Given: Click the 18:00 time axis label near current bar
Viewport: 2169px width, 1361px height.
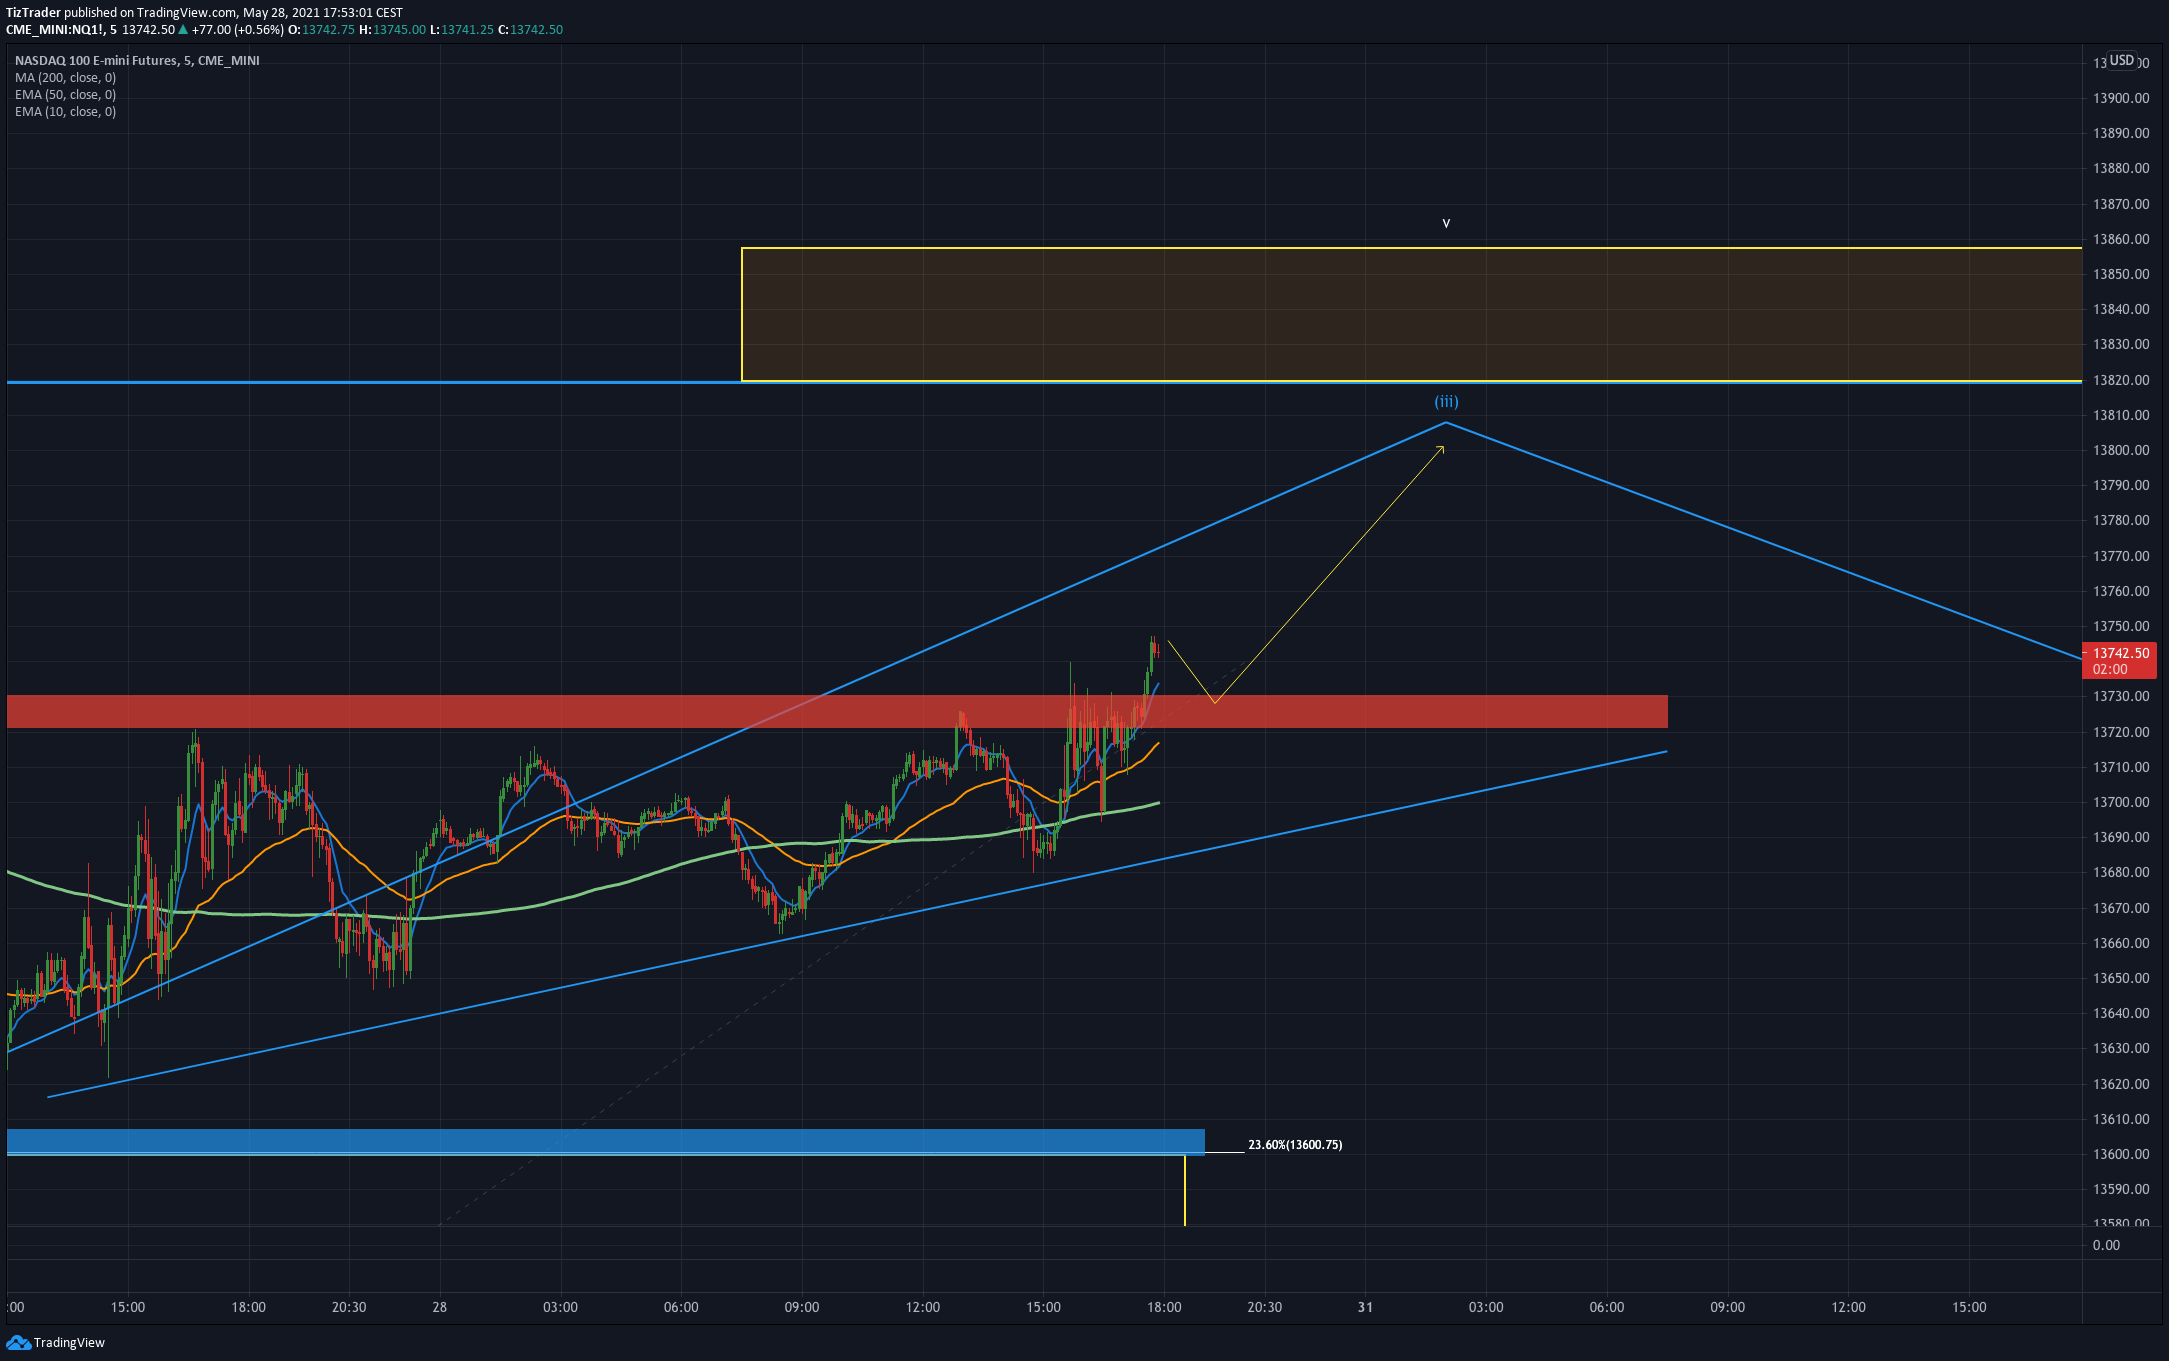Looking at the screenshot, I should point(1164,1307).
